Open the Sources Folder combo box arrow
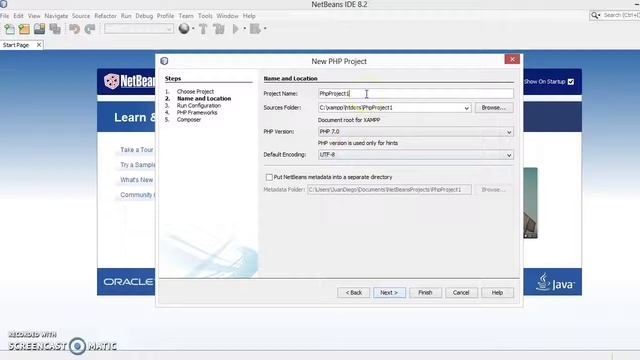Viewport: 640px width, 360px height. click(467, 108)
